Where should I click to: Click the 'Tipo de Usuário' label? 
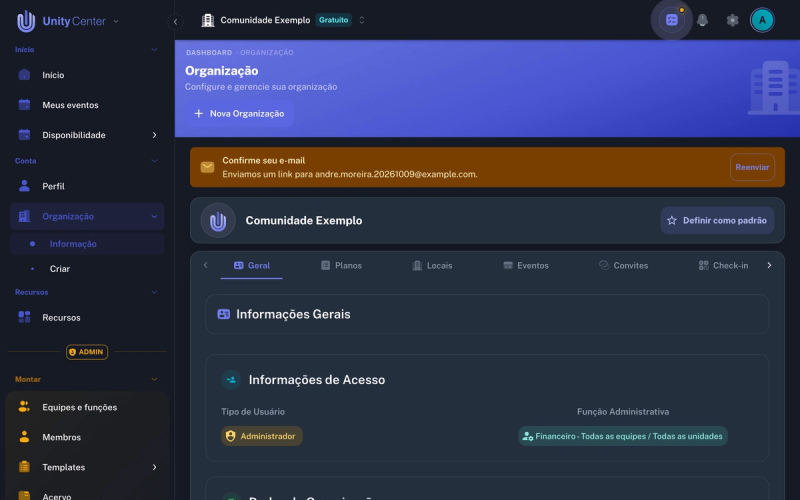tap(253, 412)
